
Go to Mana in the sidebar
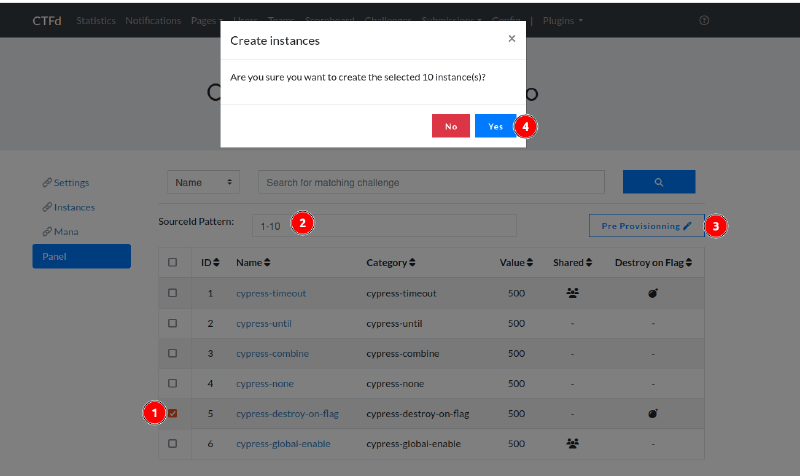pos(66,232)
